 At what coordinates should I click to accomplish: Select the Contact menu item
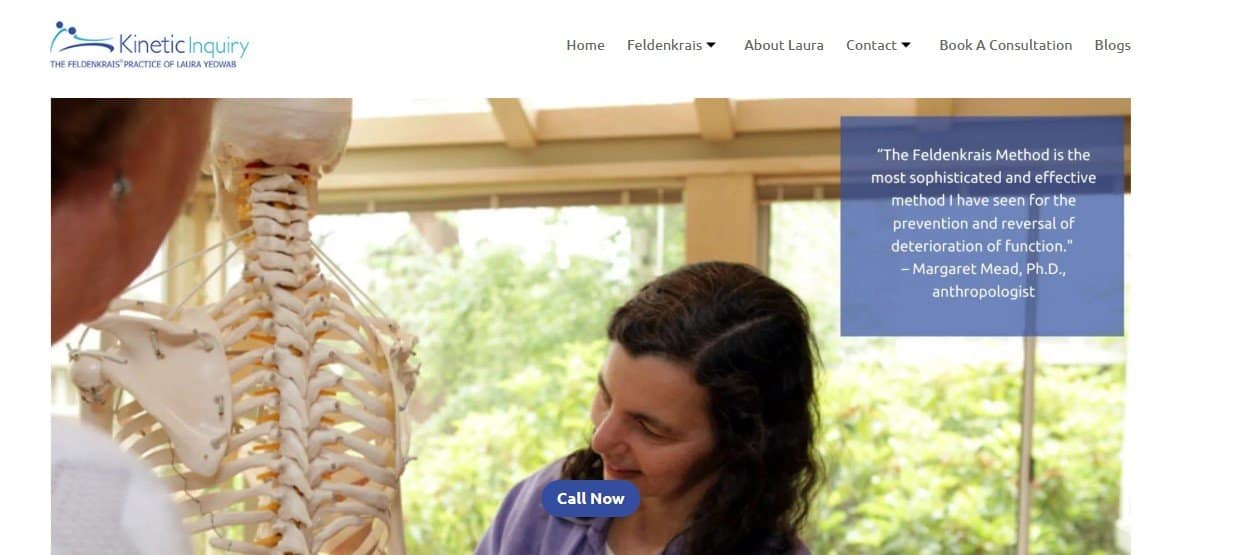[x=871, y=45]
